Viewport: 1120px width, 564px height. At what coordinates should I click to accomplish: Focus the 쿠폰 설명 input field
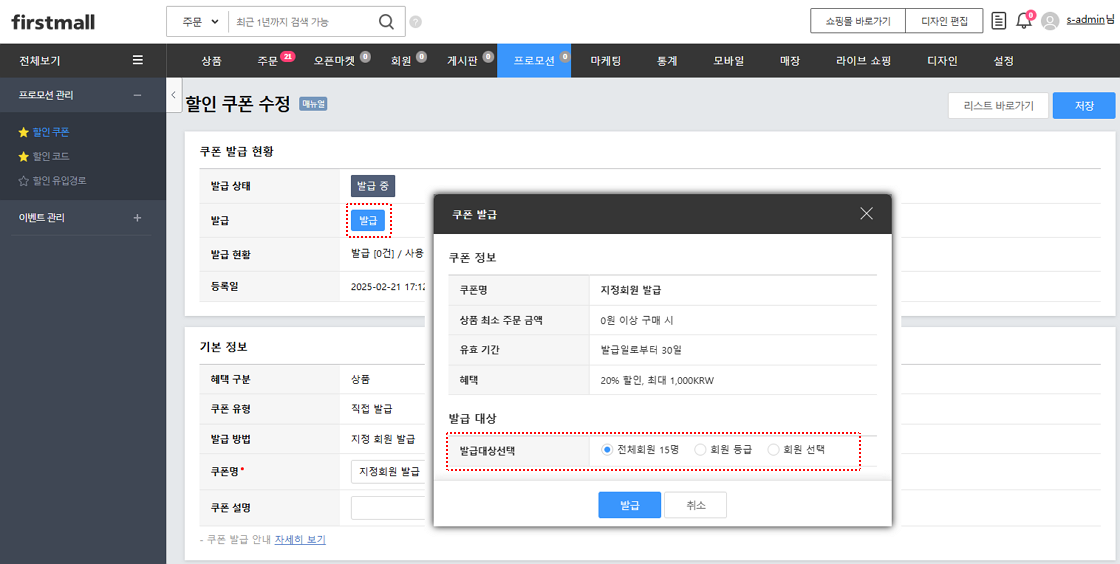click(x=389, y=508)
